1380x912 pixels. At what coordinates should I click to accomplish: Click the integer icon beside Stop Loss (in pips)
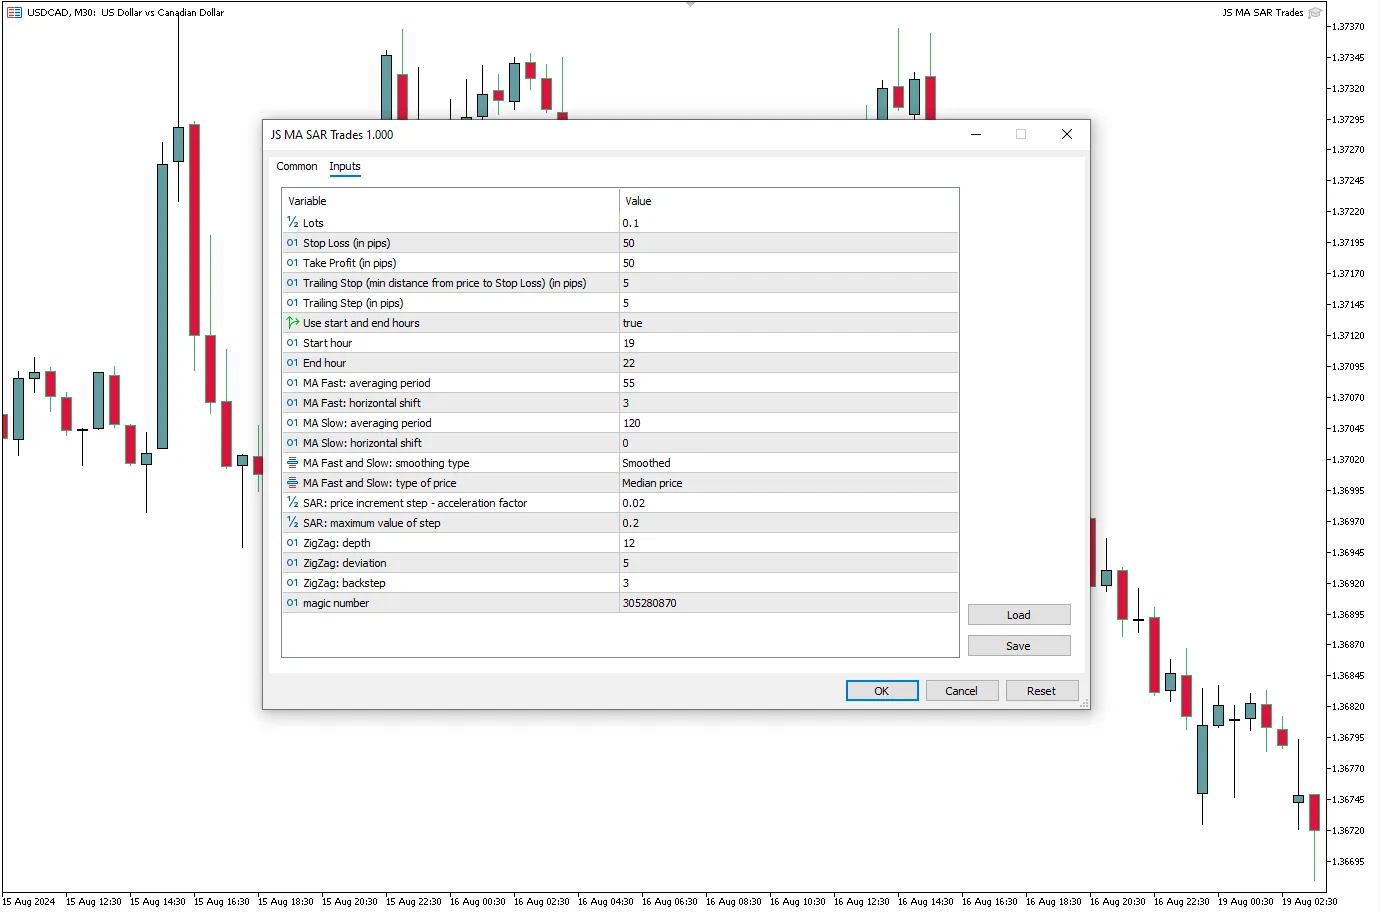tap(292, 242)
